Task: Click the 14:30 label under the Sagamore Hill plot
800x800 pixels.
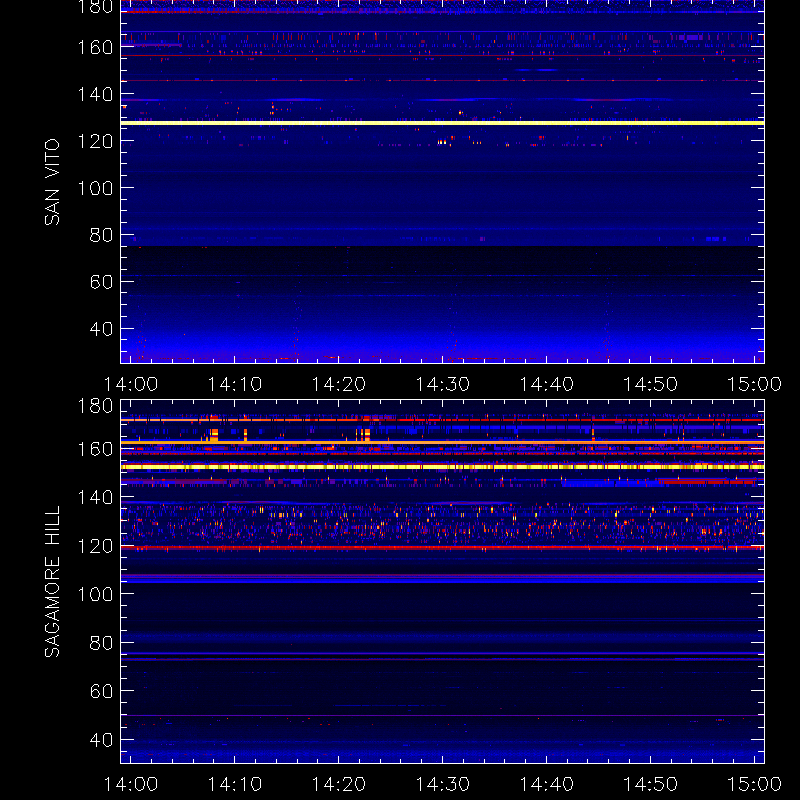Action: (442, 784)
